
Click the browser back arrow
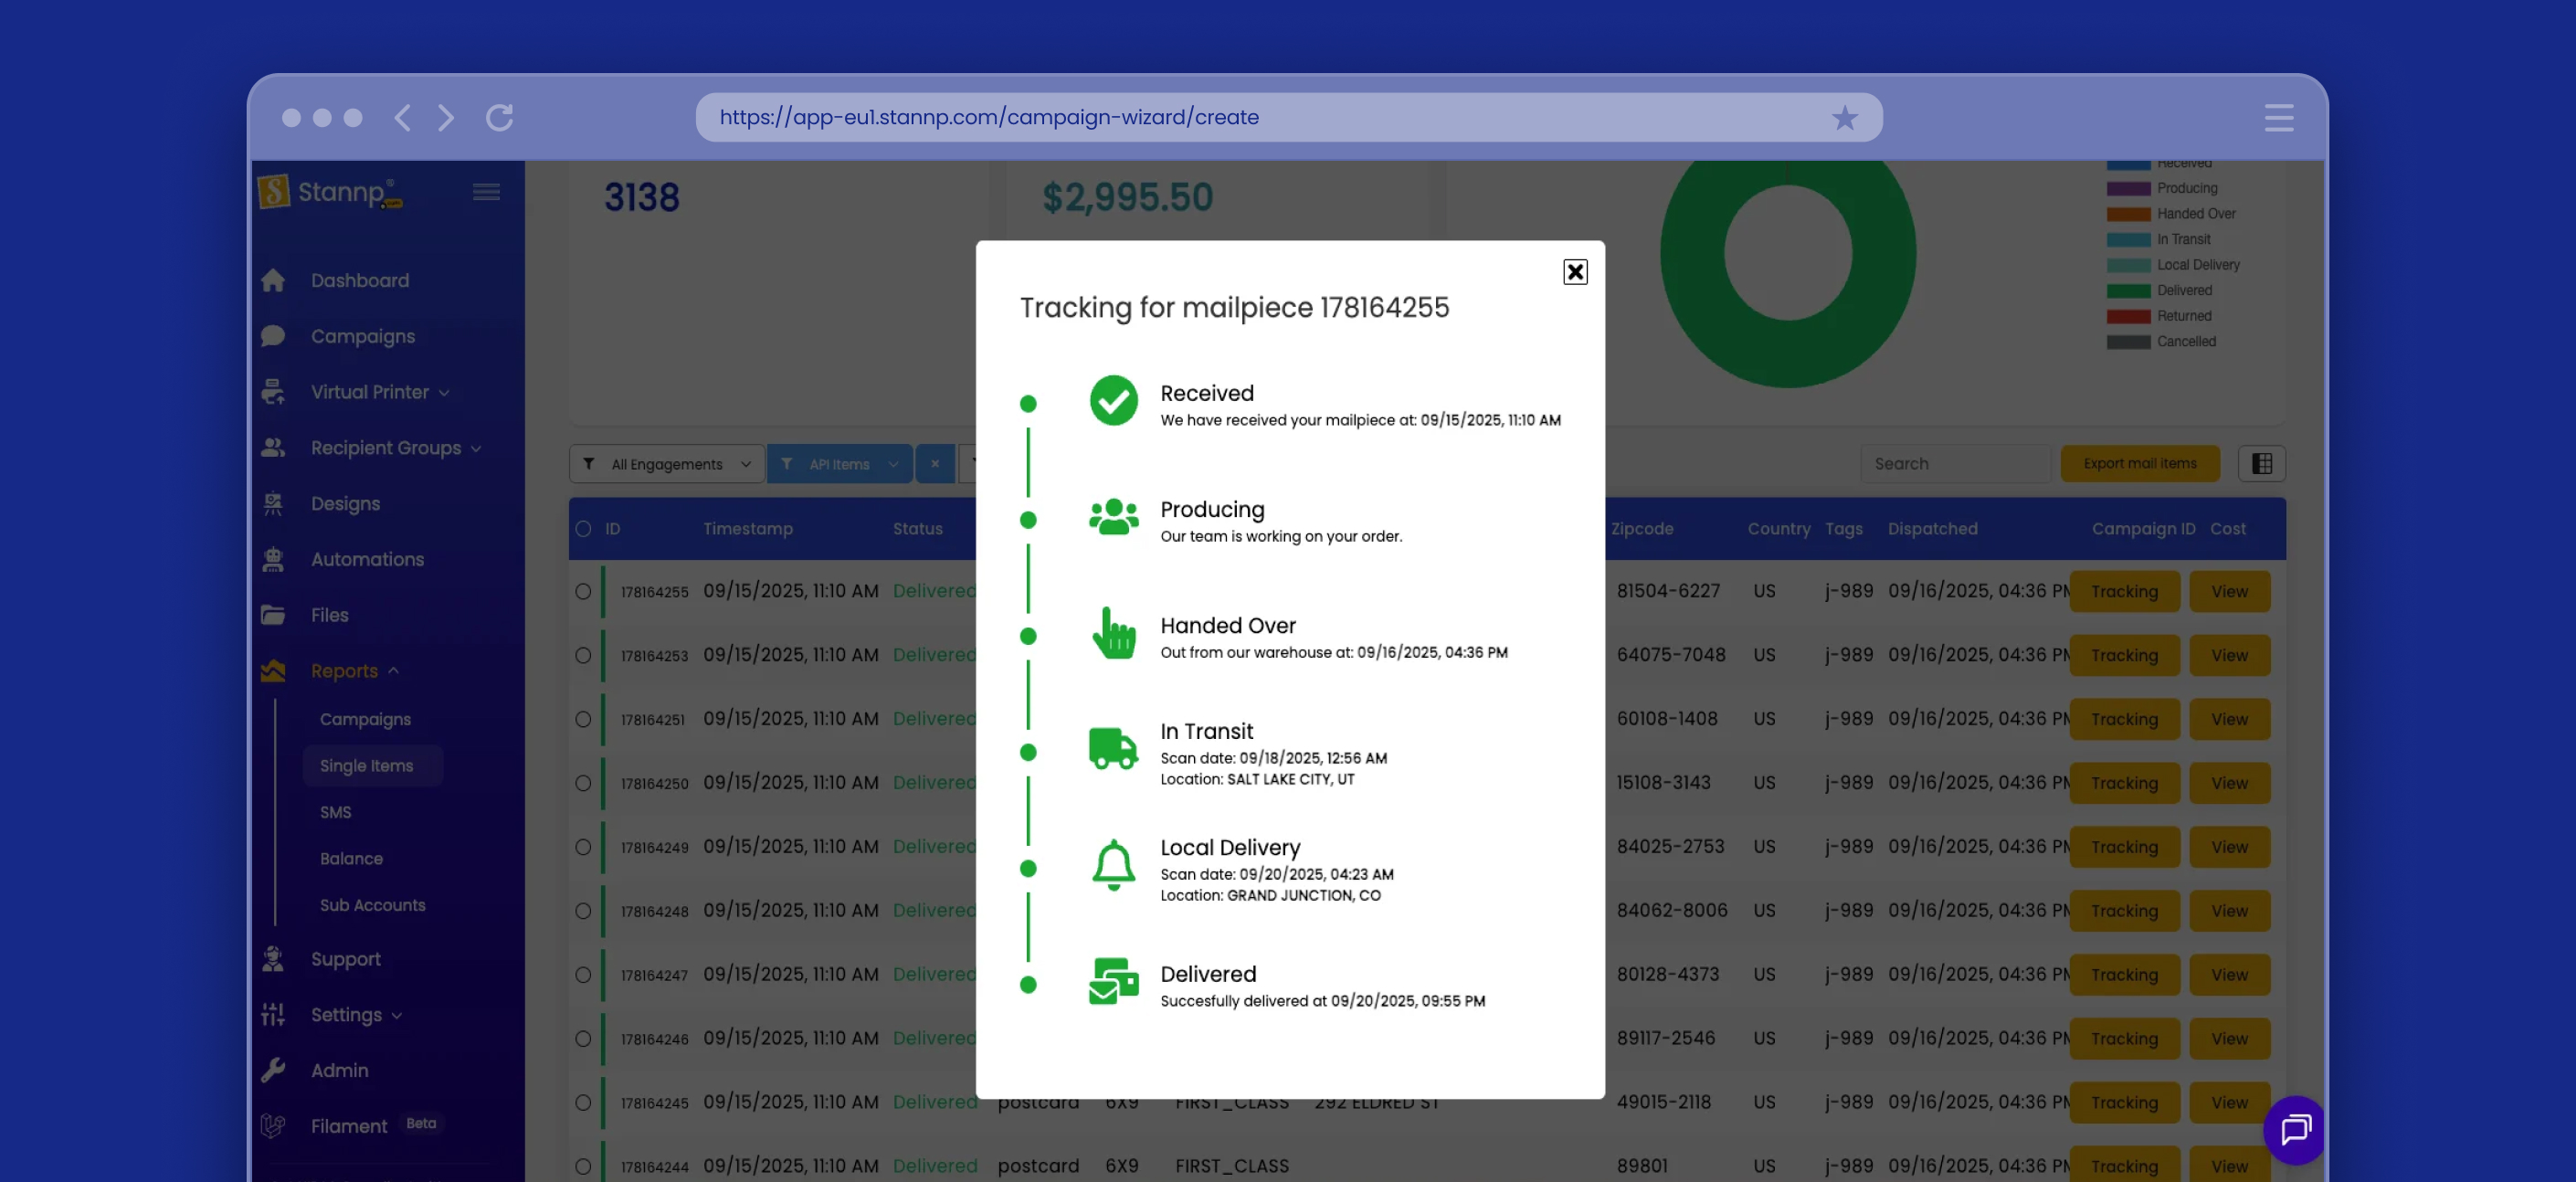(402, 118)
